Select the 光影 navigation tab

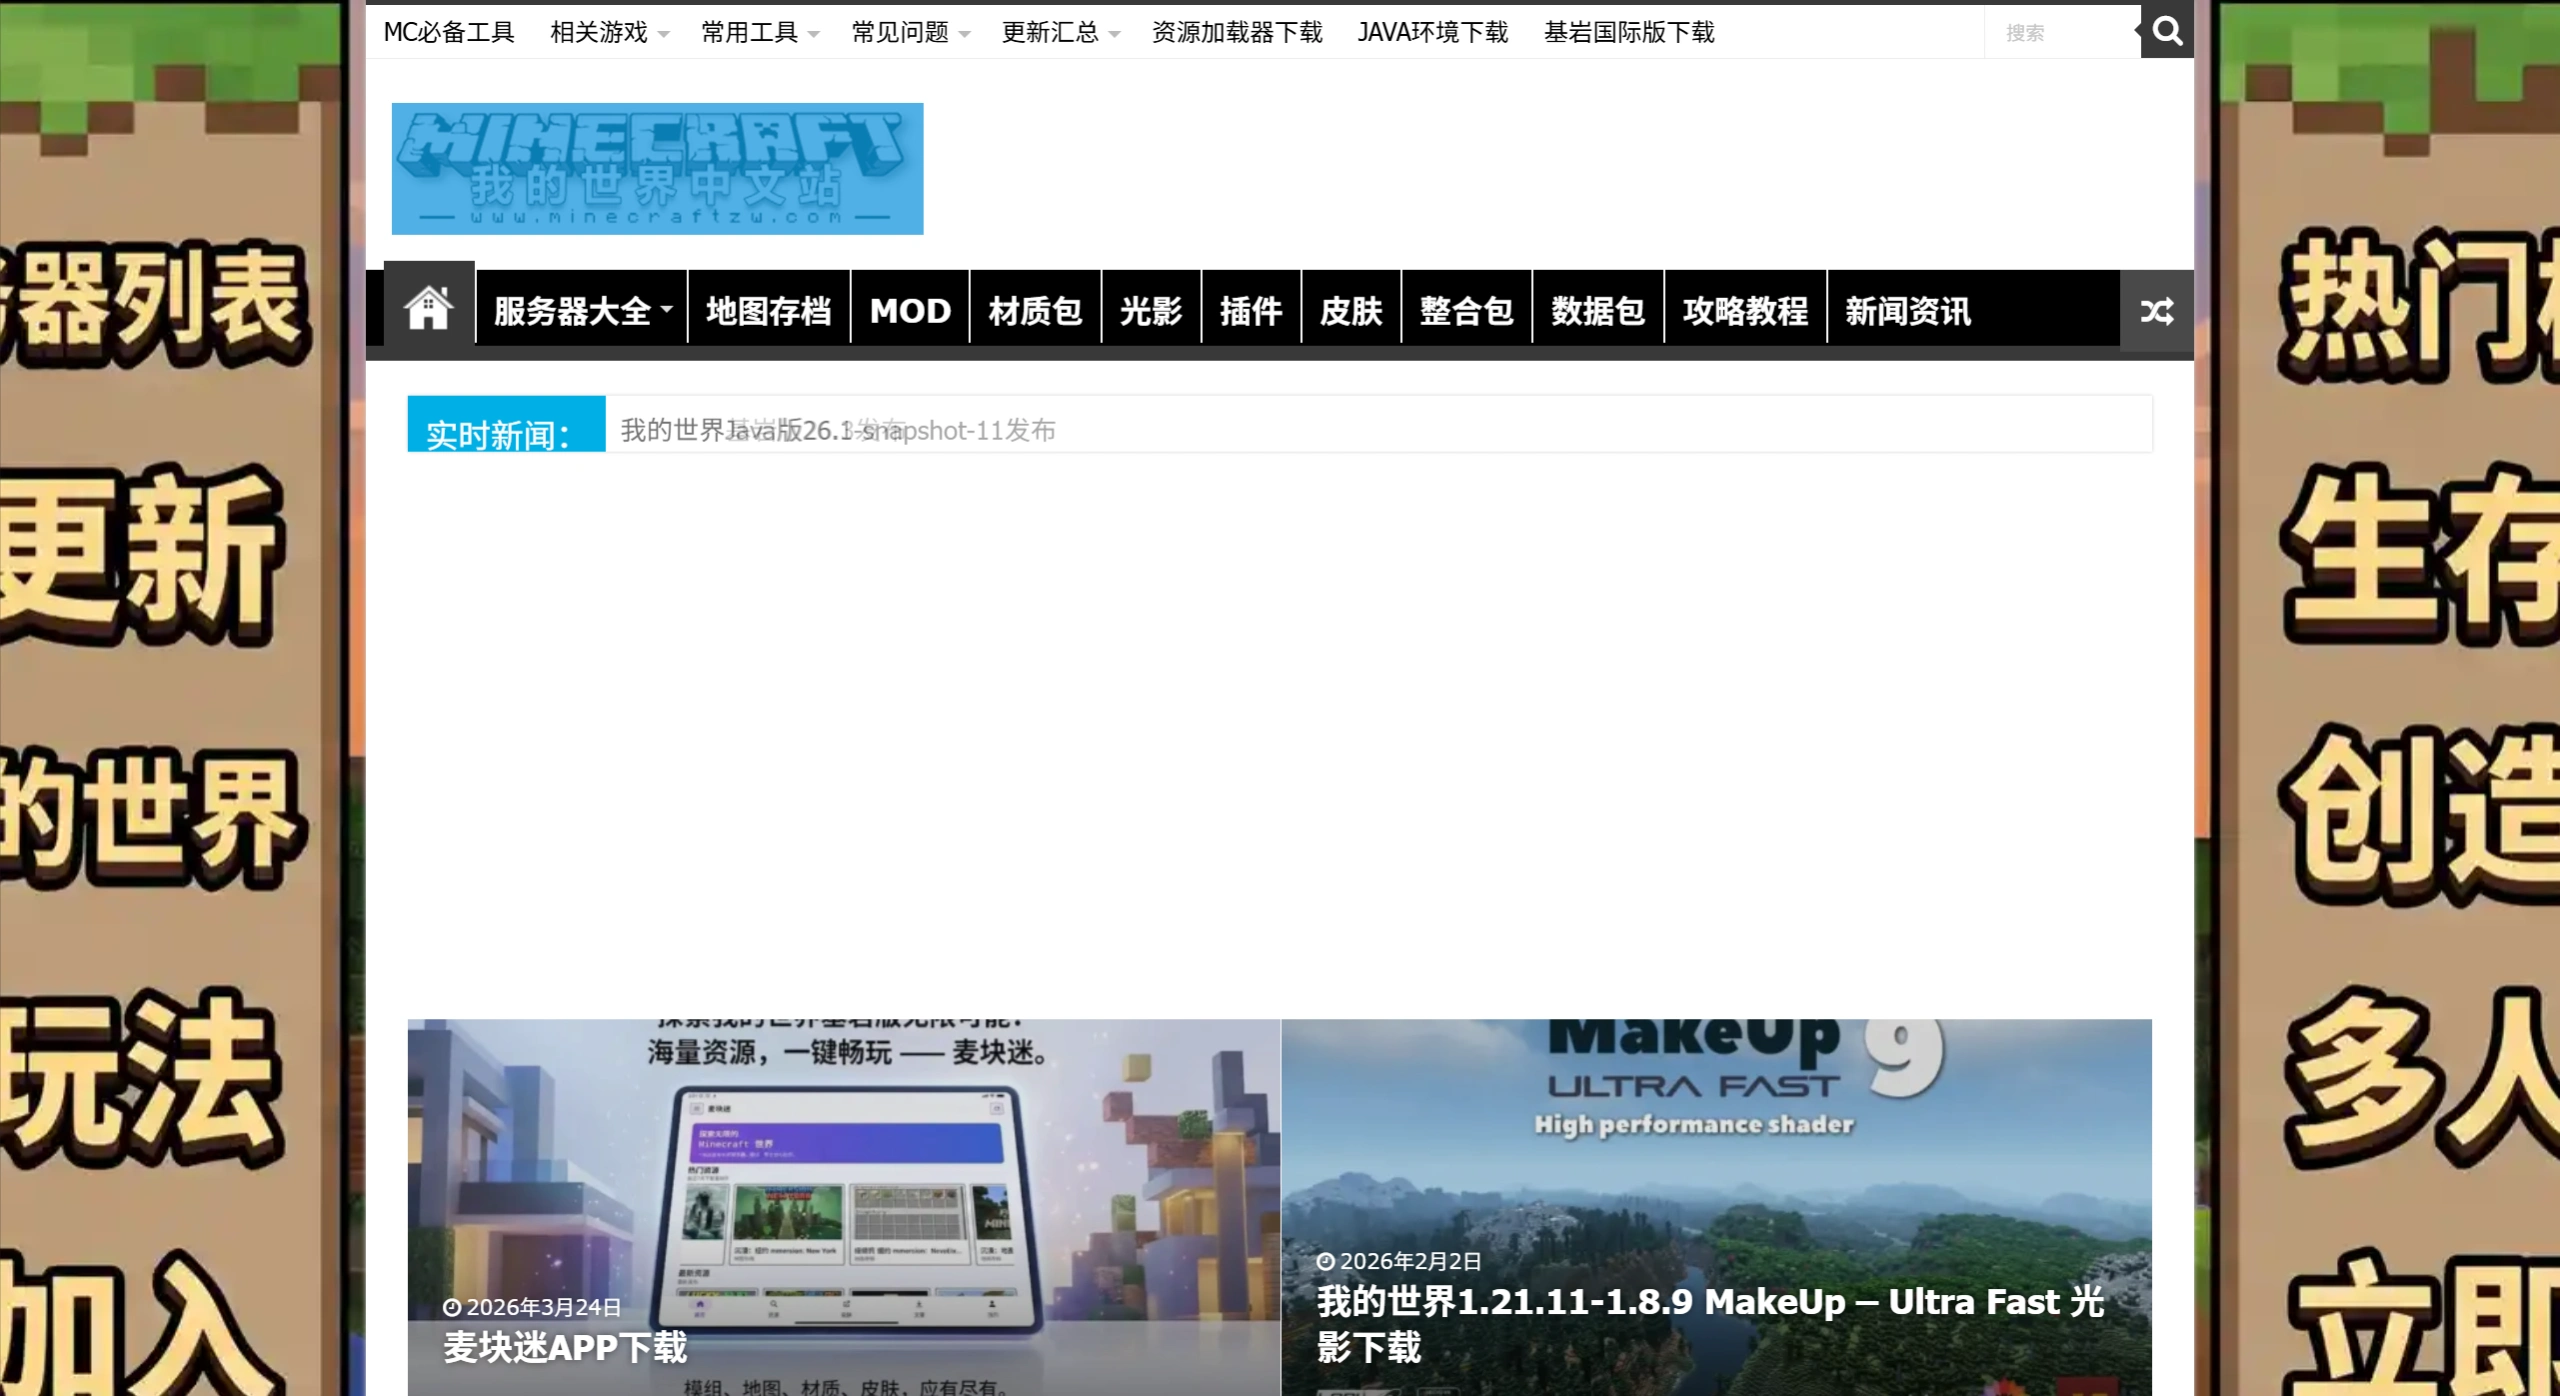(1151, 311)
